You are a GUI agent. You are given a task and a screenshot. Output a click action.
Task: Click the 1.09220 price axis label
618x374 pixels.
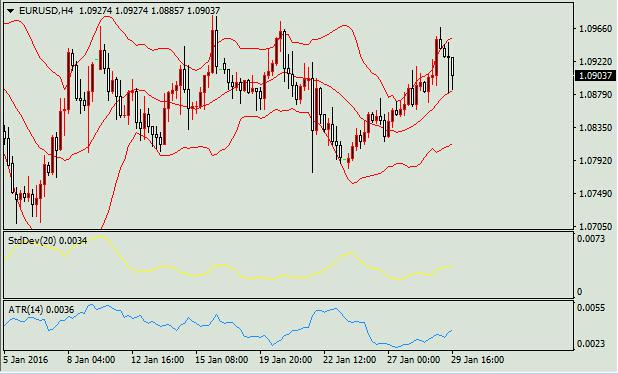point(596,62)
